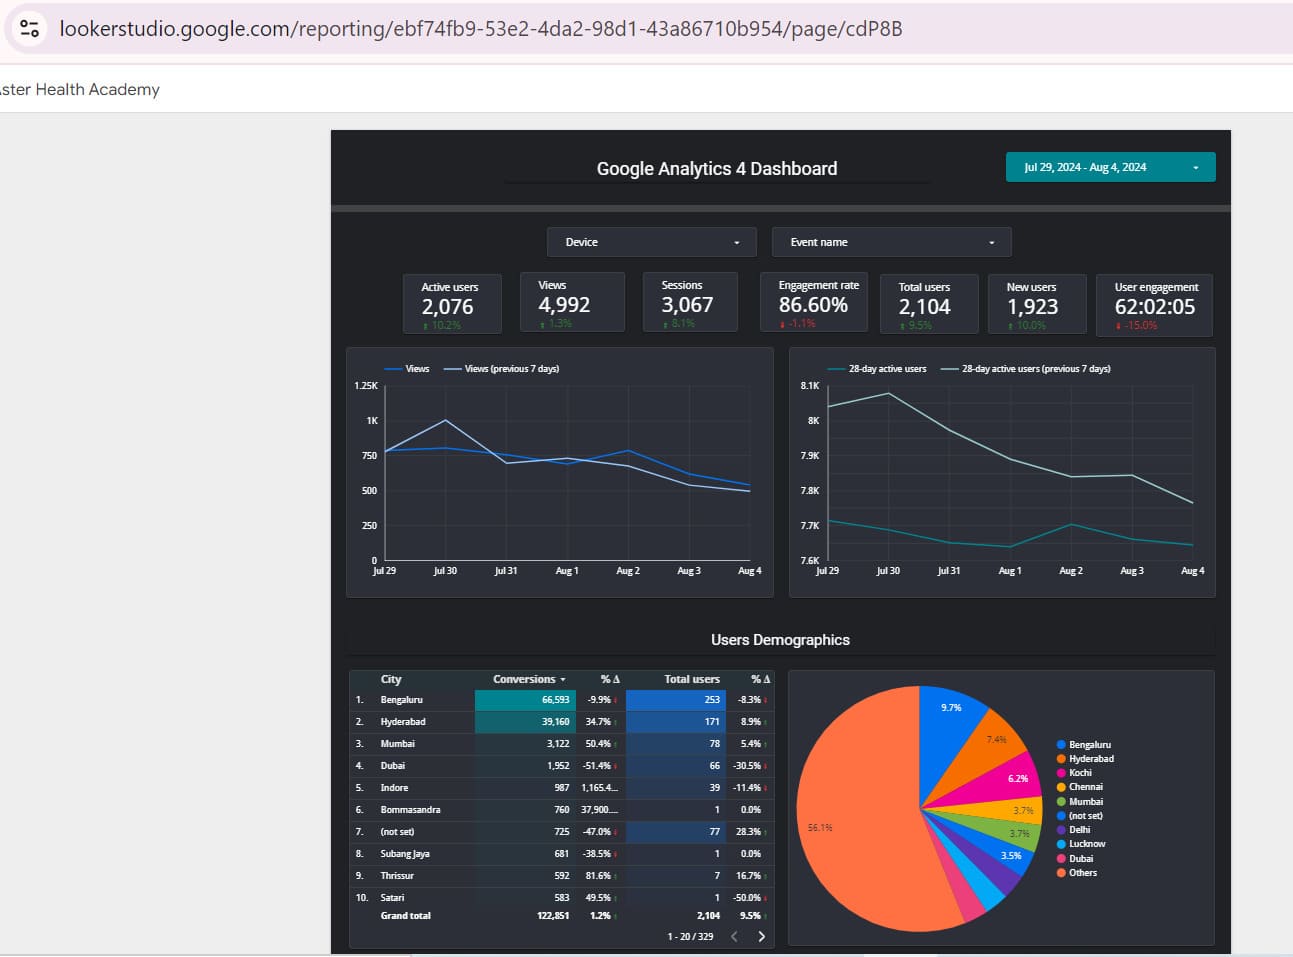Viewport: 1293px width, 957px height.
Task: Go to next page of city table
Action: 762,937
